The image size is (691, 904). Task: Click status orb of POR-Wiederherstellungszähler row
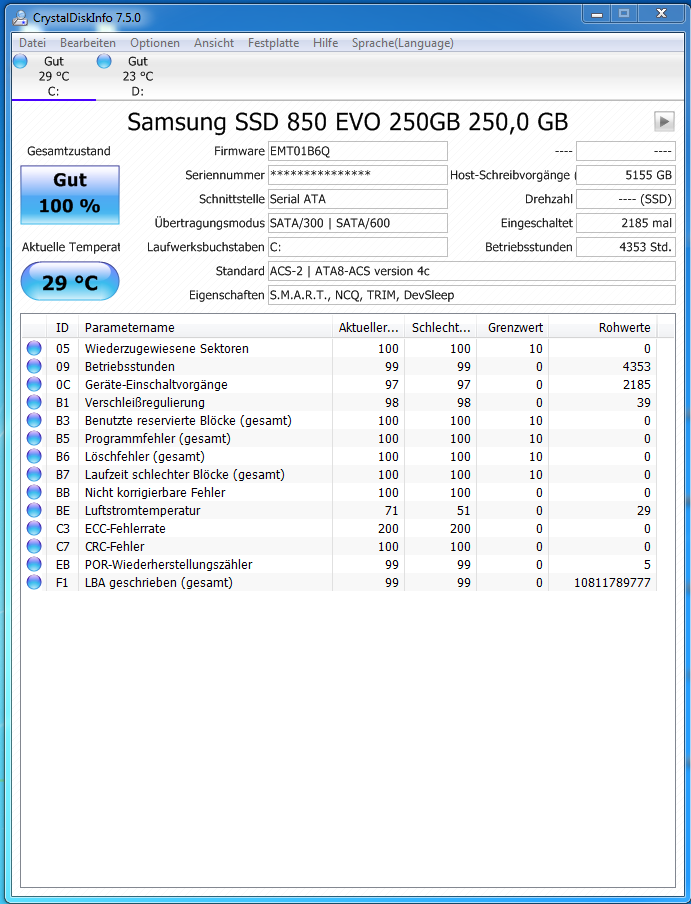point(34,564)
